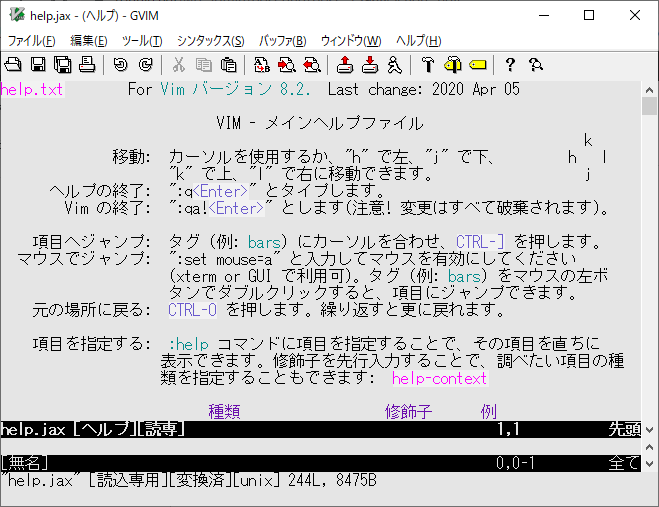Click the help.jax [ヘルプ][読専] status line
Viewport: 659px width, 507px height.
coord(321,430)
